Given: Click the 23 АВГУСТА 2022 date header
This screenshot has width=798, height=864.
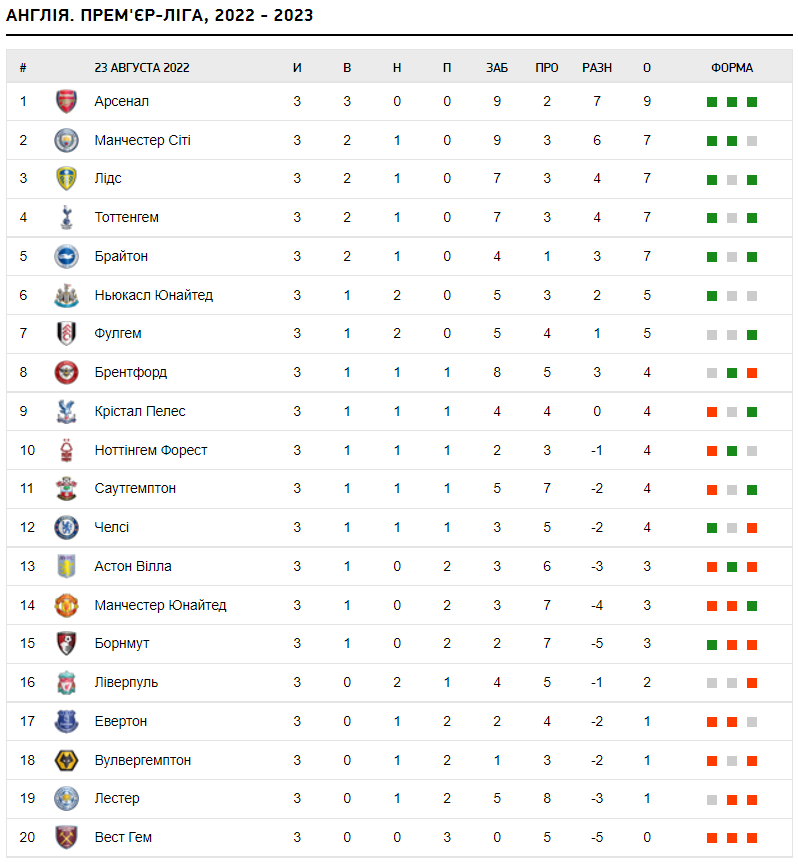Looking at the screenshot, I should tap(142, 68).
